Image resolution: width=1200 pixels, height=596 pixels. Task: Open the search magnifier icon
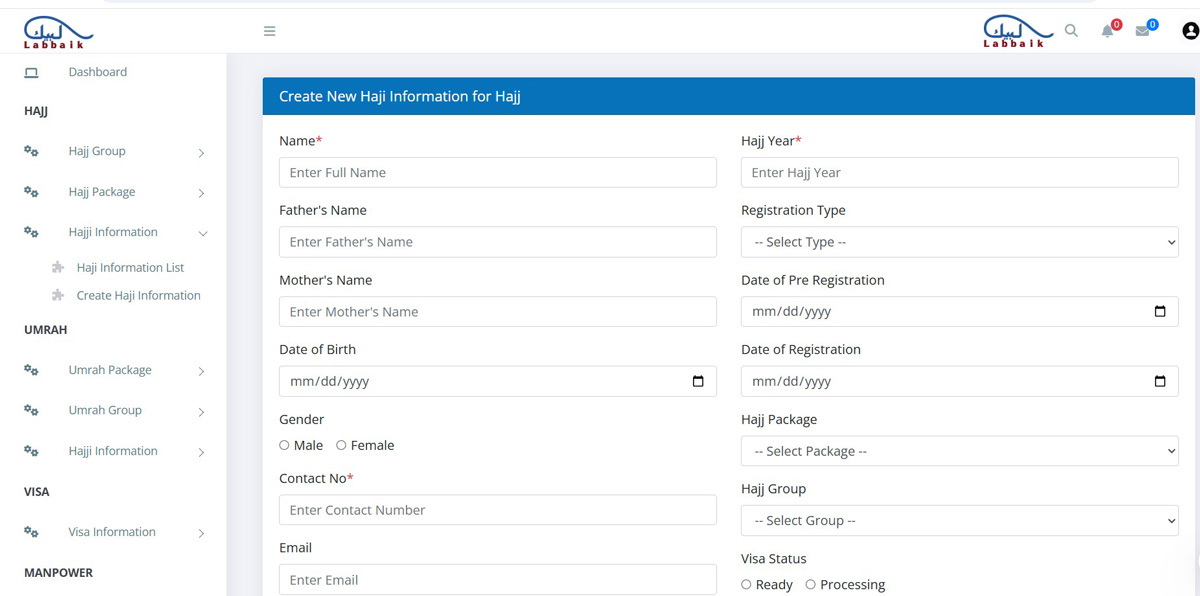point(1071,31)
